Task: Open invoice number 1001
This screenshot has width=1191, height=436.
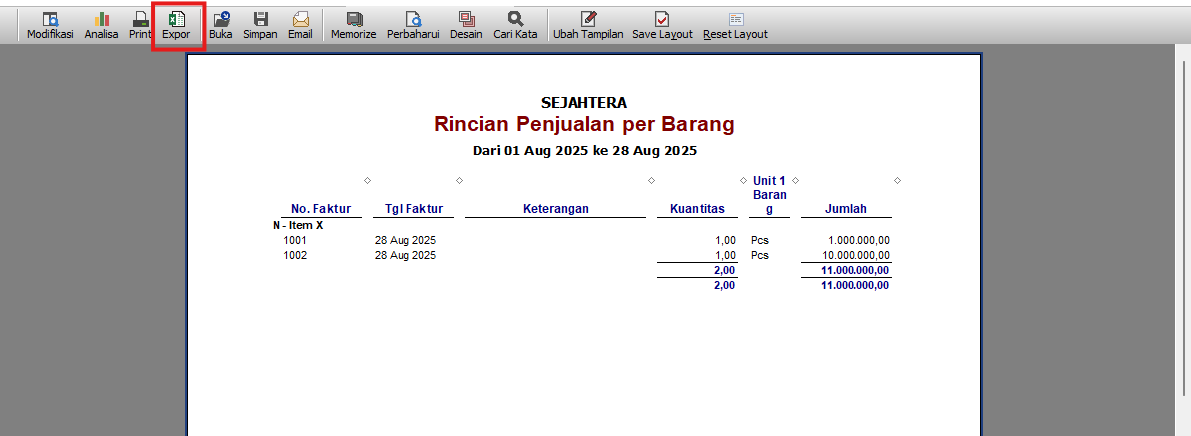Action: point(295,241)
